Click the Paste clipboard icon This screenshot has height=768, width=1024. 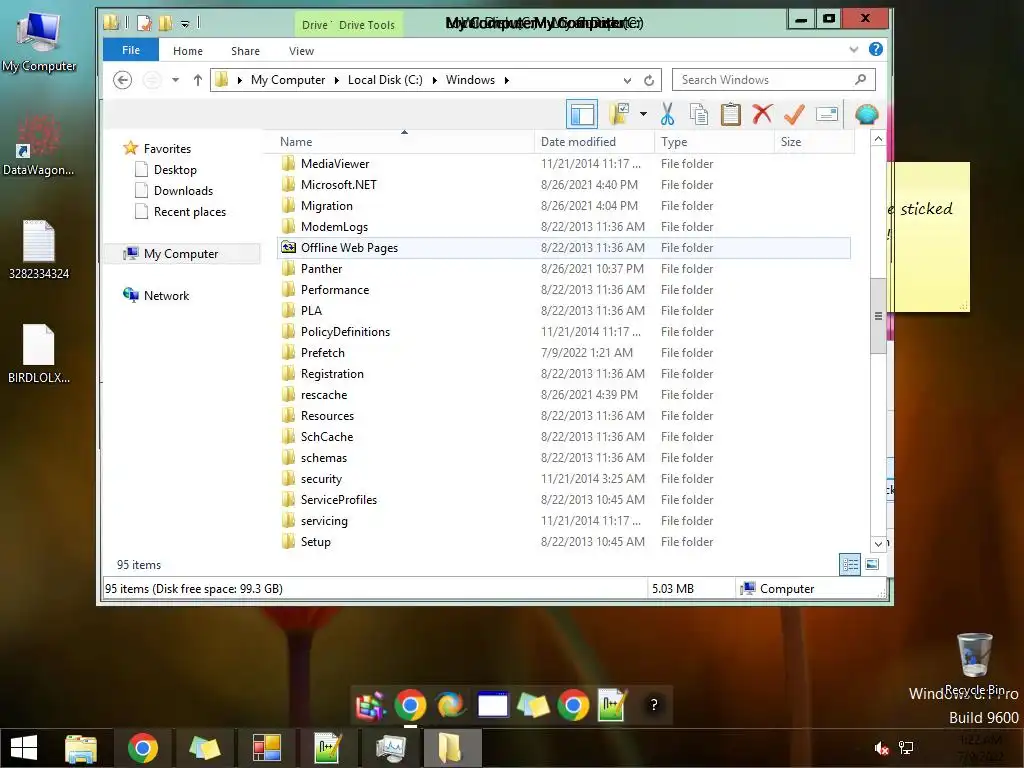730,114
